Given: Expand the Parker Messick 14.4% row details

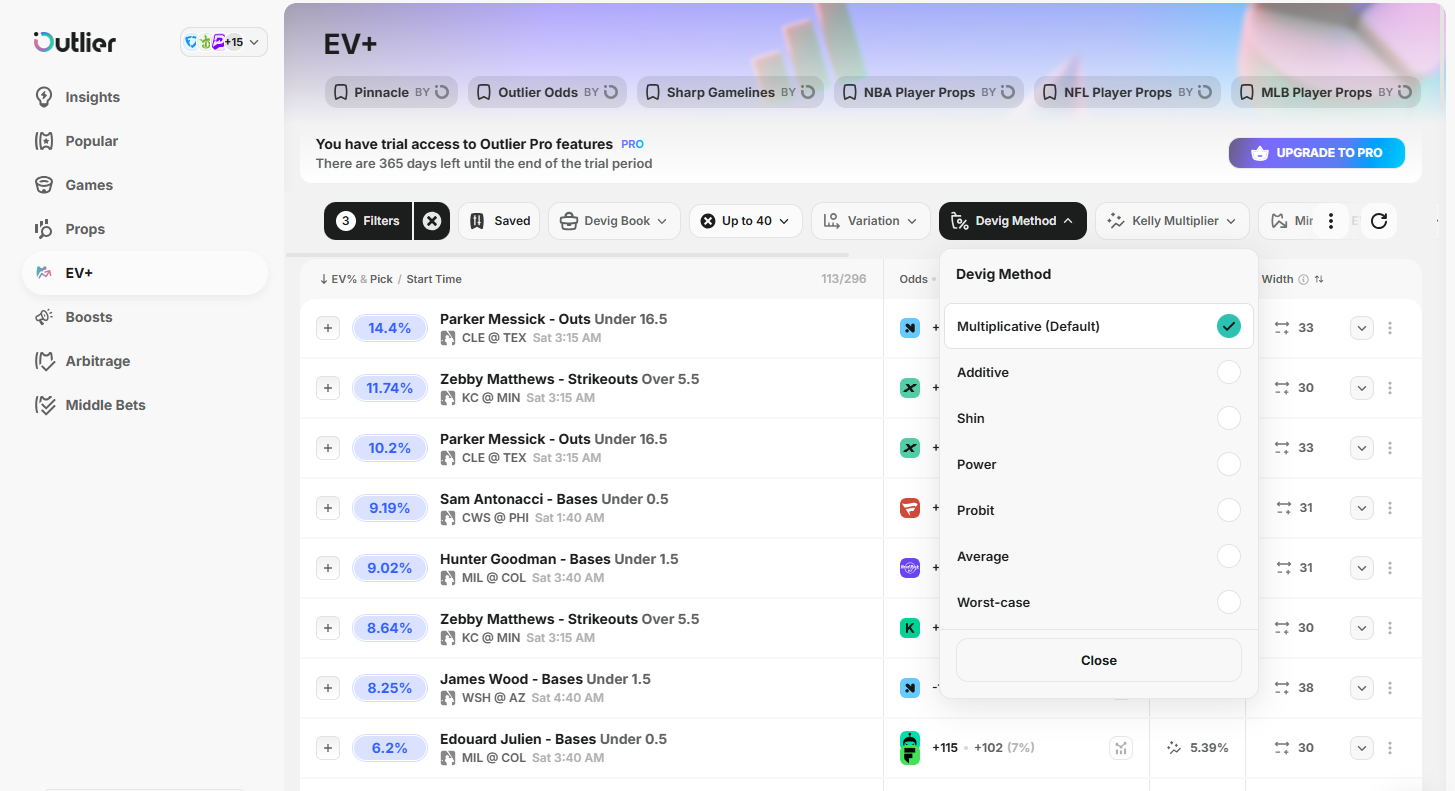Looking at the screenshot, I should pyautogui.click(x=1362, y=328).
